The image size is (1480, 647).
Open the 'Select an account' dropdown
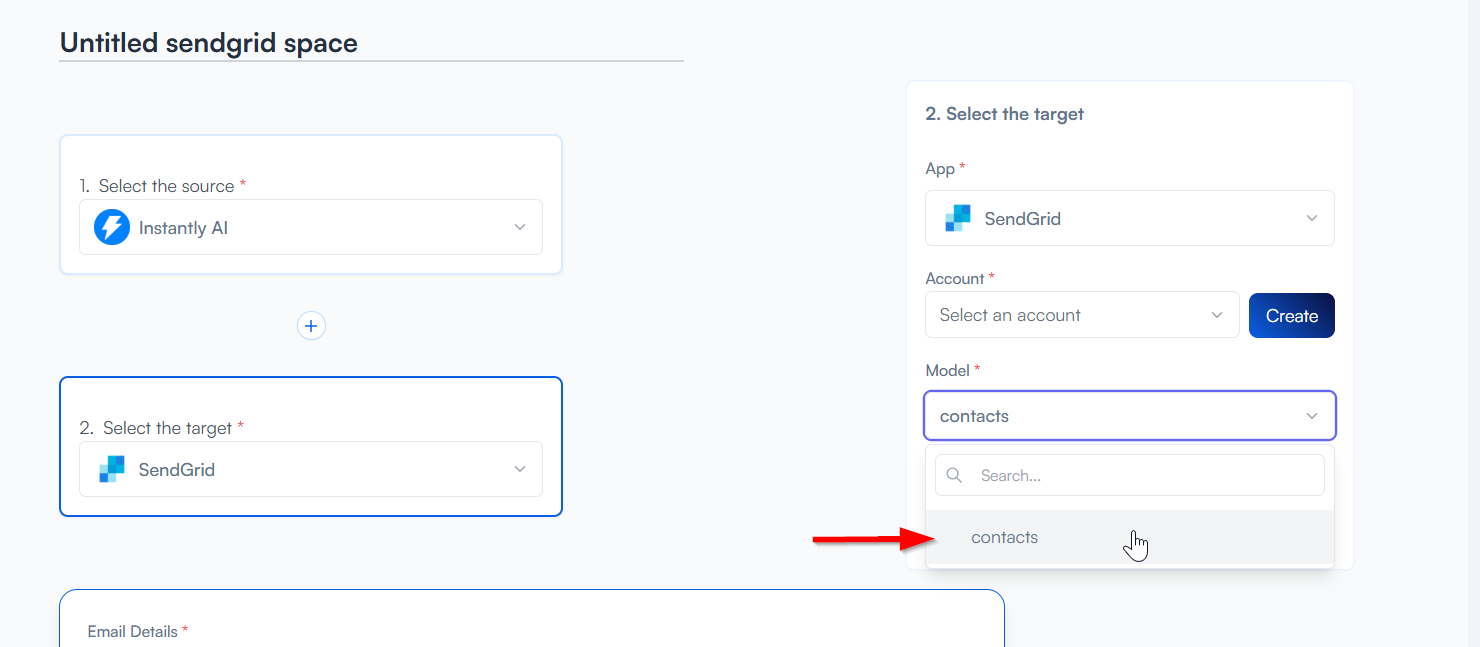[1069, 315]
